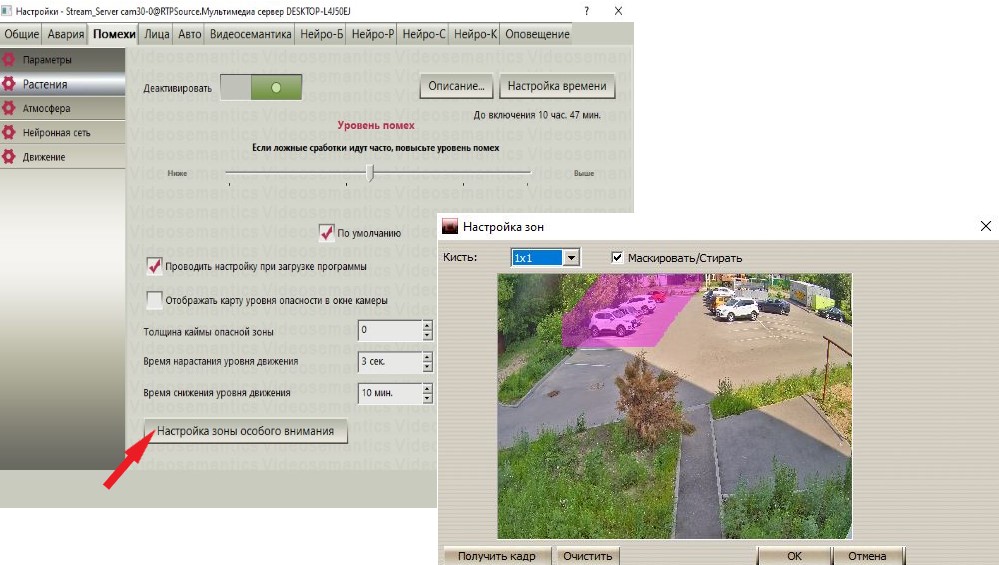Switch to the Авария tab
The width and height of the screenshot is (999, 565).
66,34
